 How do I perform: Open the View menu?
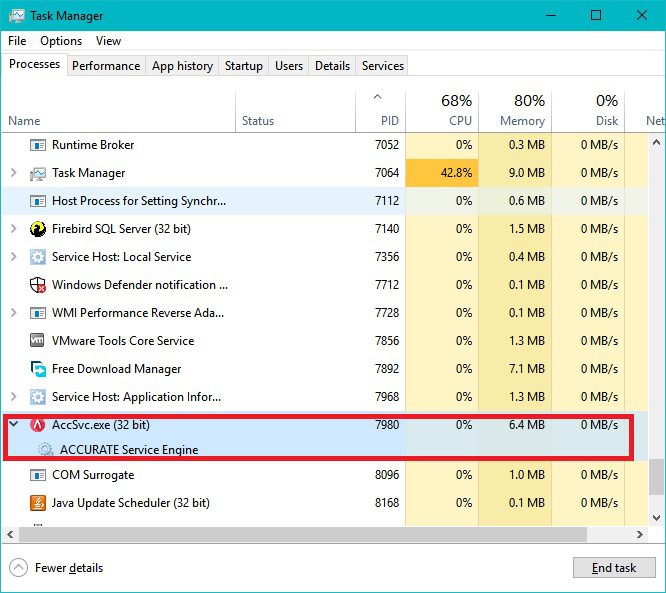[108, 41]
